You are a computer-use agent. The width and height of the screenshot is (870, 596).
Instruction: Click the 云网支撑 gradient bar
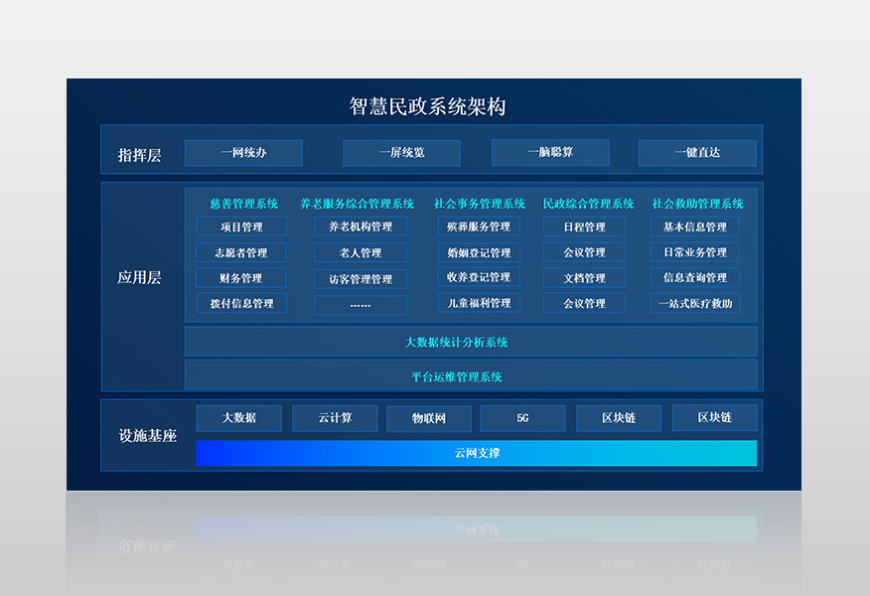pos(477,453)
